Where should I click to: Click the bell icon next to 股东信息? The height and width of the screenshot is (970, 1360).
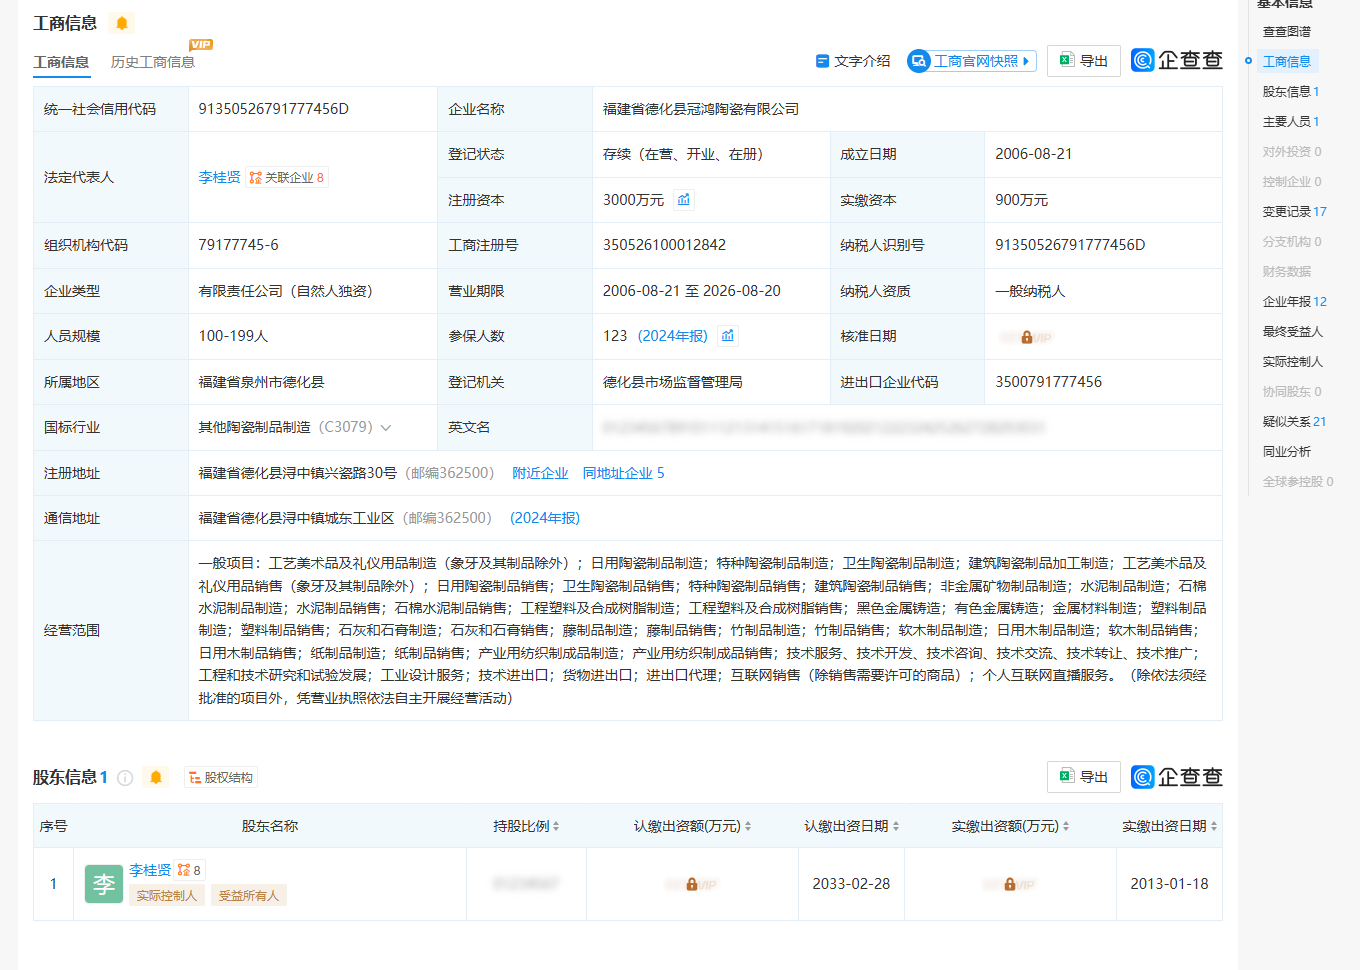coord(156,777)
